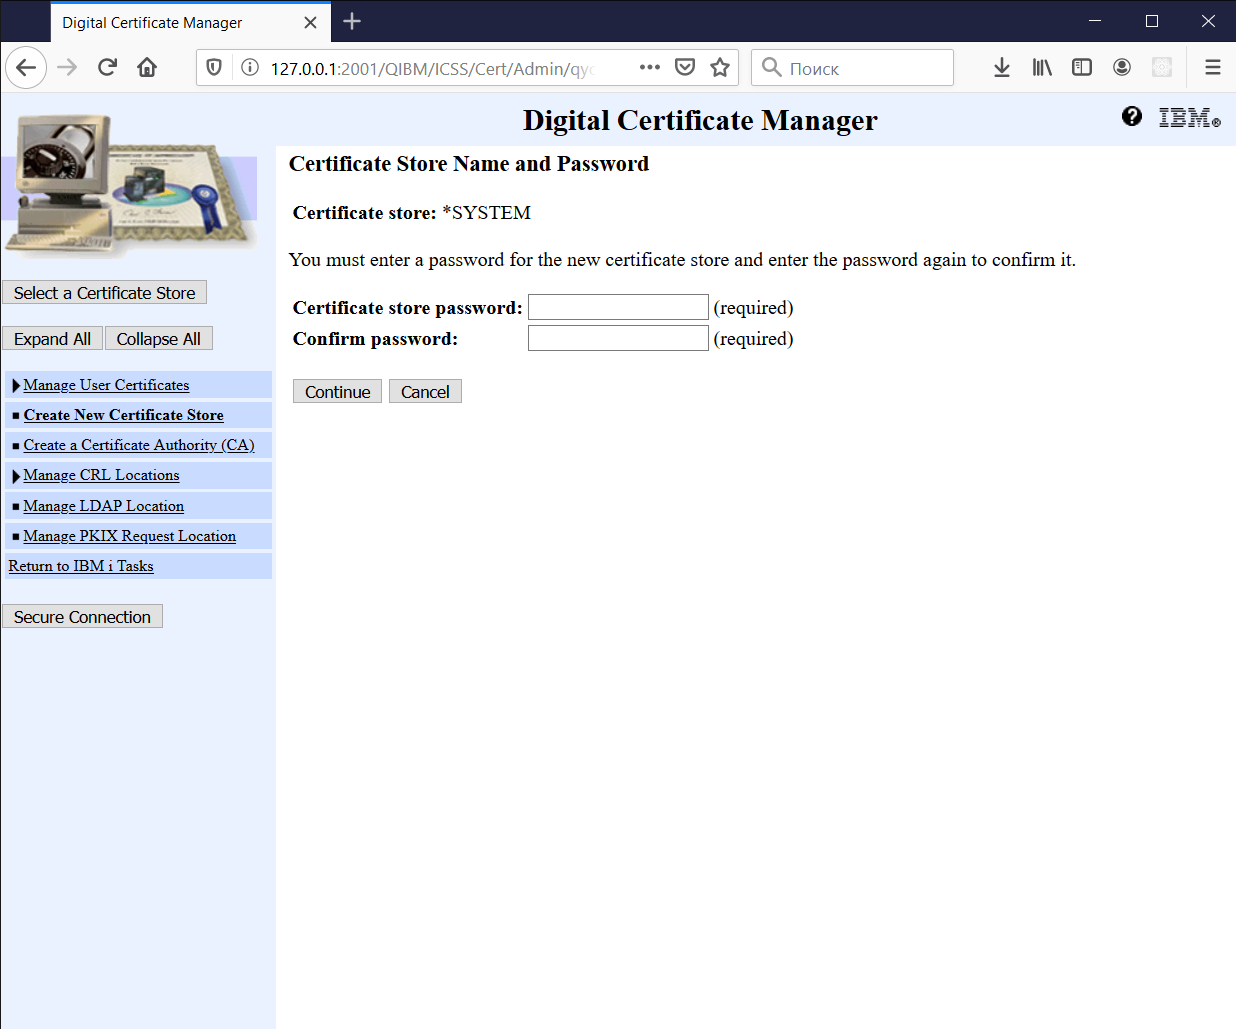Image resolution: width=1236 pixels, height=1029 pixels.
Task: Open Manage User Certificates link
Action: (106, 385)
